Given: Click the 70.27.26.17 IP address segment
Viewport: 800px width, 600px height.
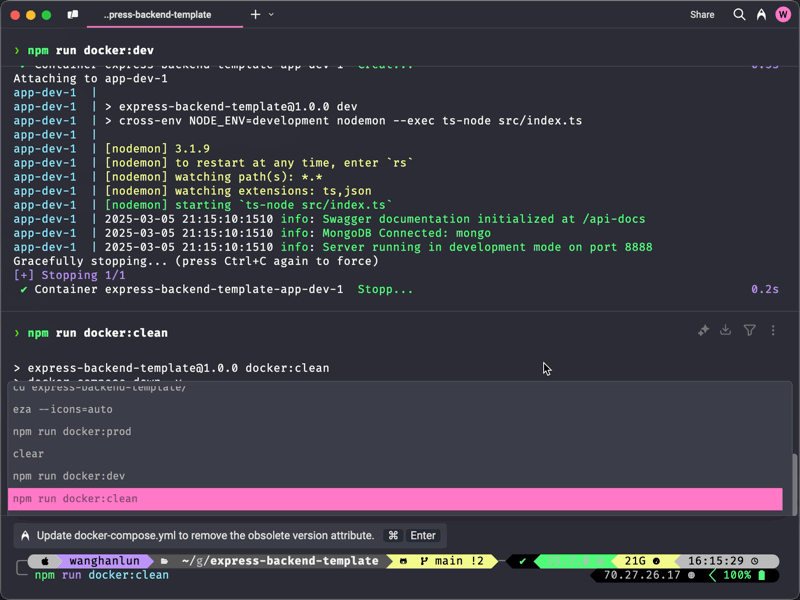Looking at the screenshot, I should click(642, 575).
